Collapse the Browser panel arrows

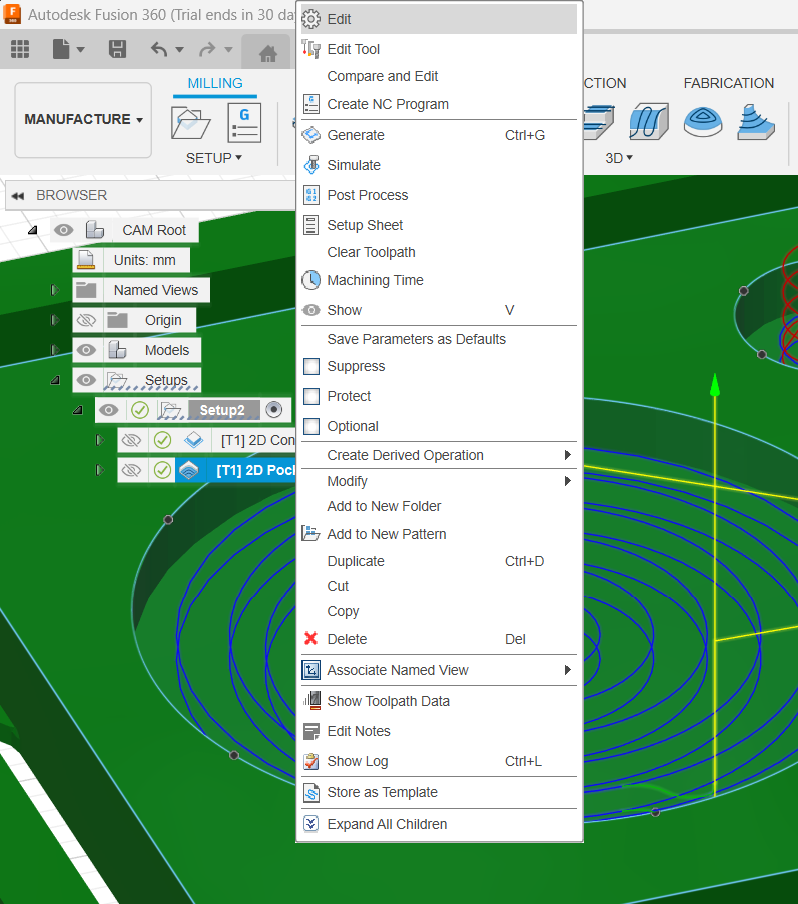18,196
